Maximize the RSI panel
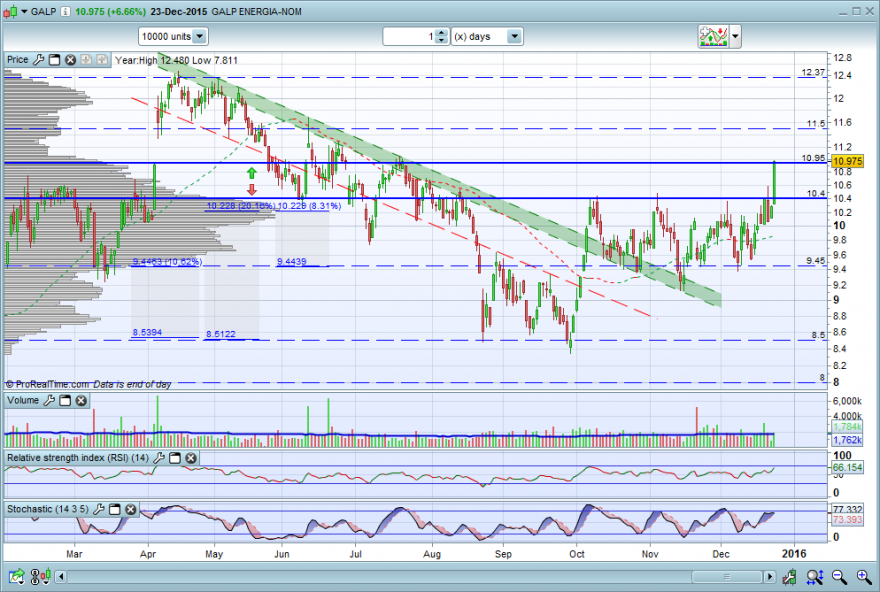The image size is (880, 592). (x=175, y=458)
